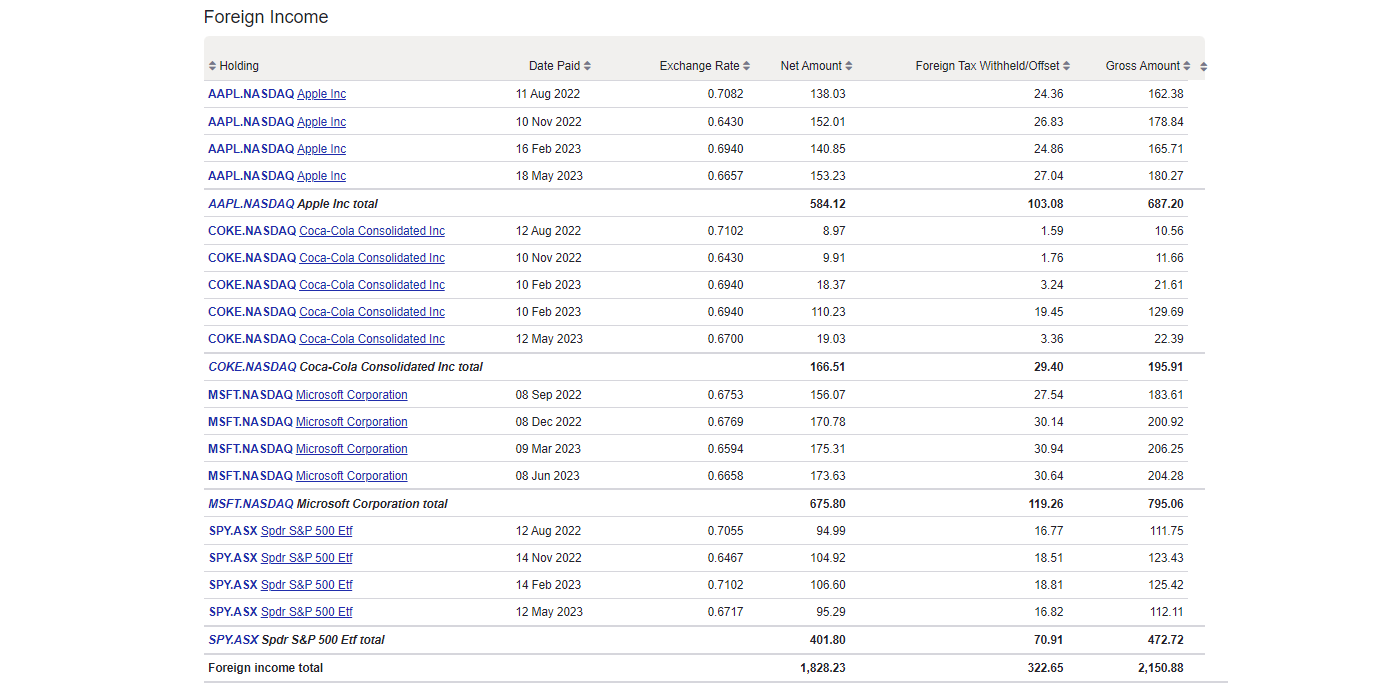Sort the table by the Date Paid header
The height and width of the screenshot is (695, 1380).
point(553,65)
